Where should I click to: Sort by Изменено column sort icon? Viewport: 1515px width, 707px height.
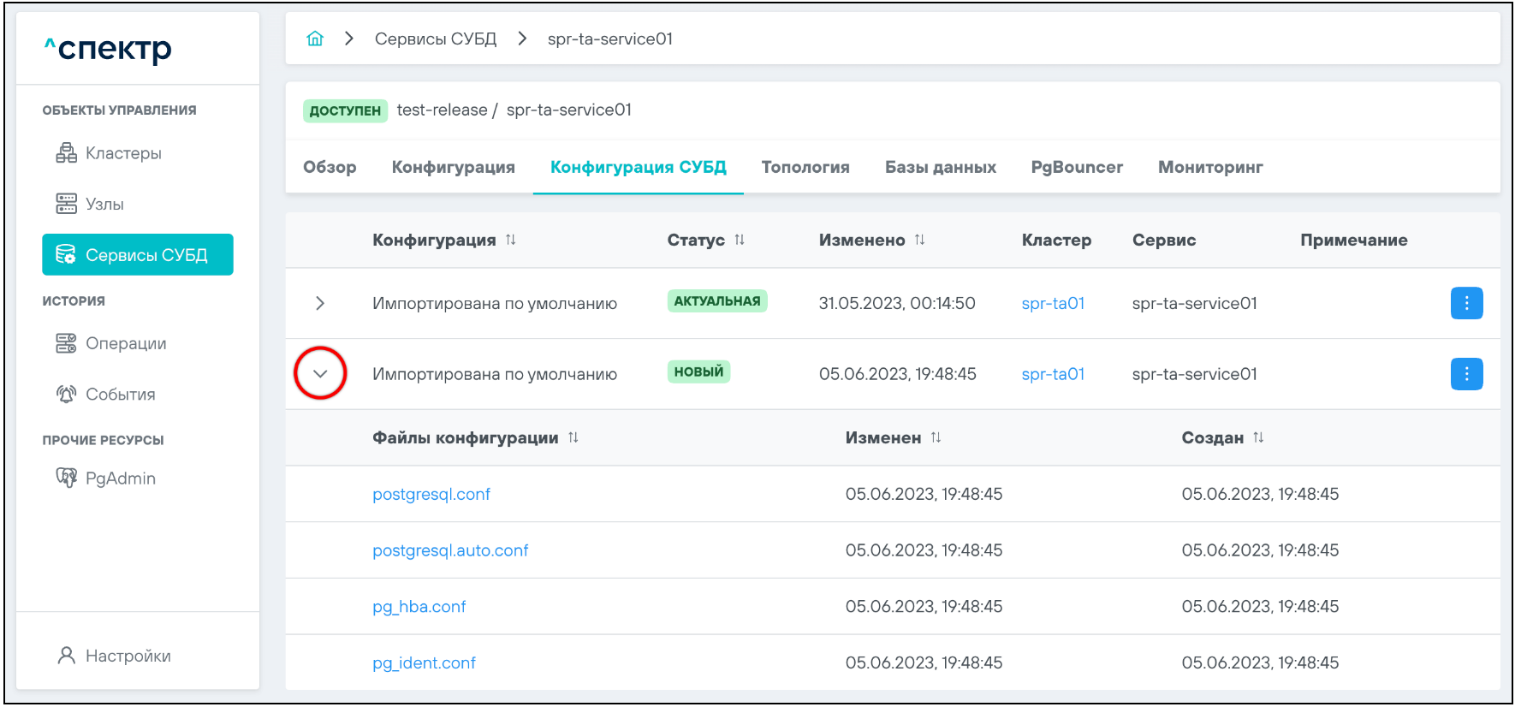pos(920,240)
